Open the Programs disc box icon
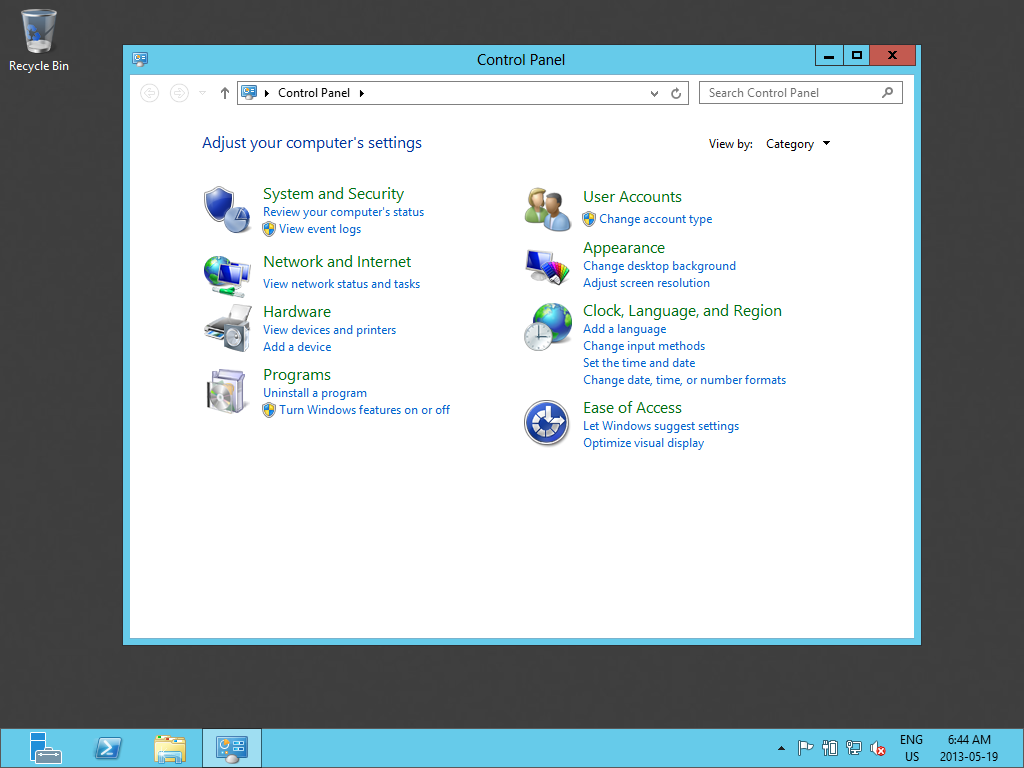Screen dimensions: 1024x768 pyautogui.click(x=226, y=391)
